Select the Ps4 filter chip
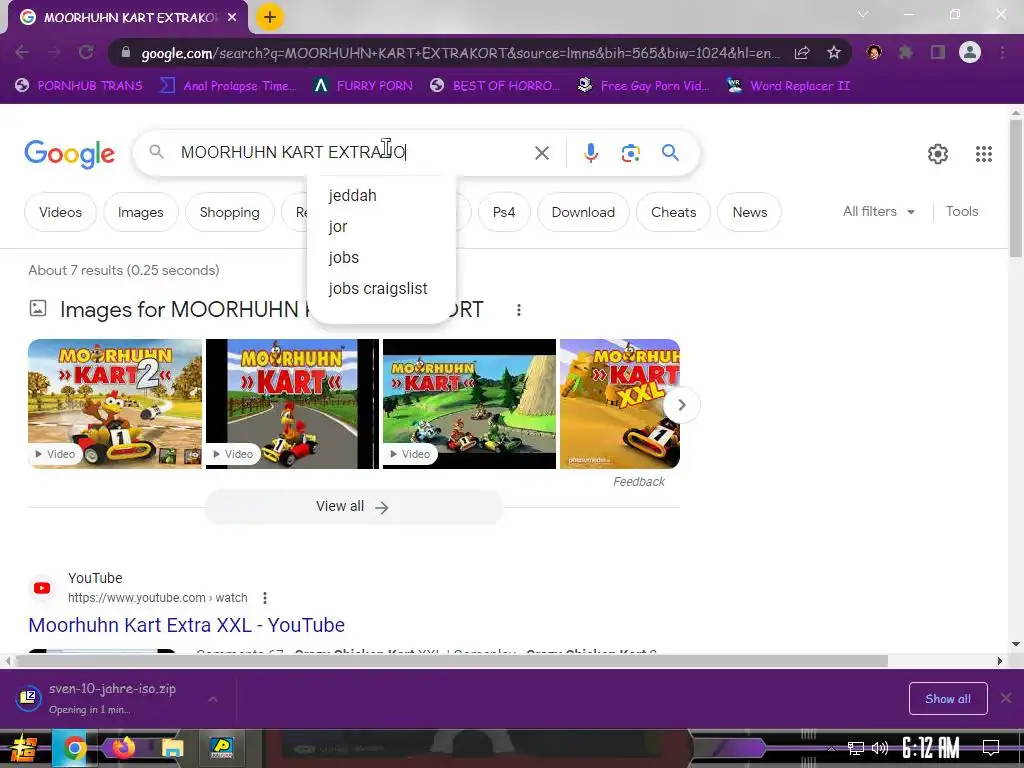Screen dimensions: 1024x768 pos(504,212)
